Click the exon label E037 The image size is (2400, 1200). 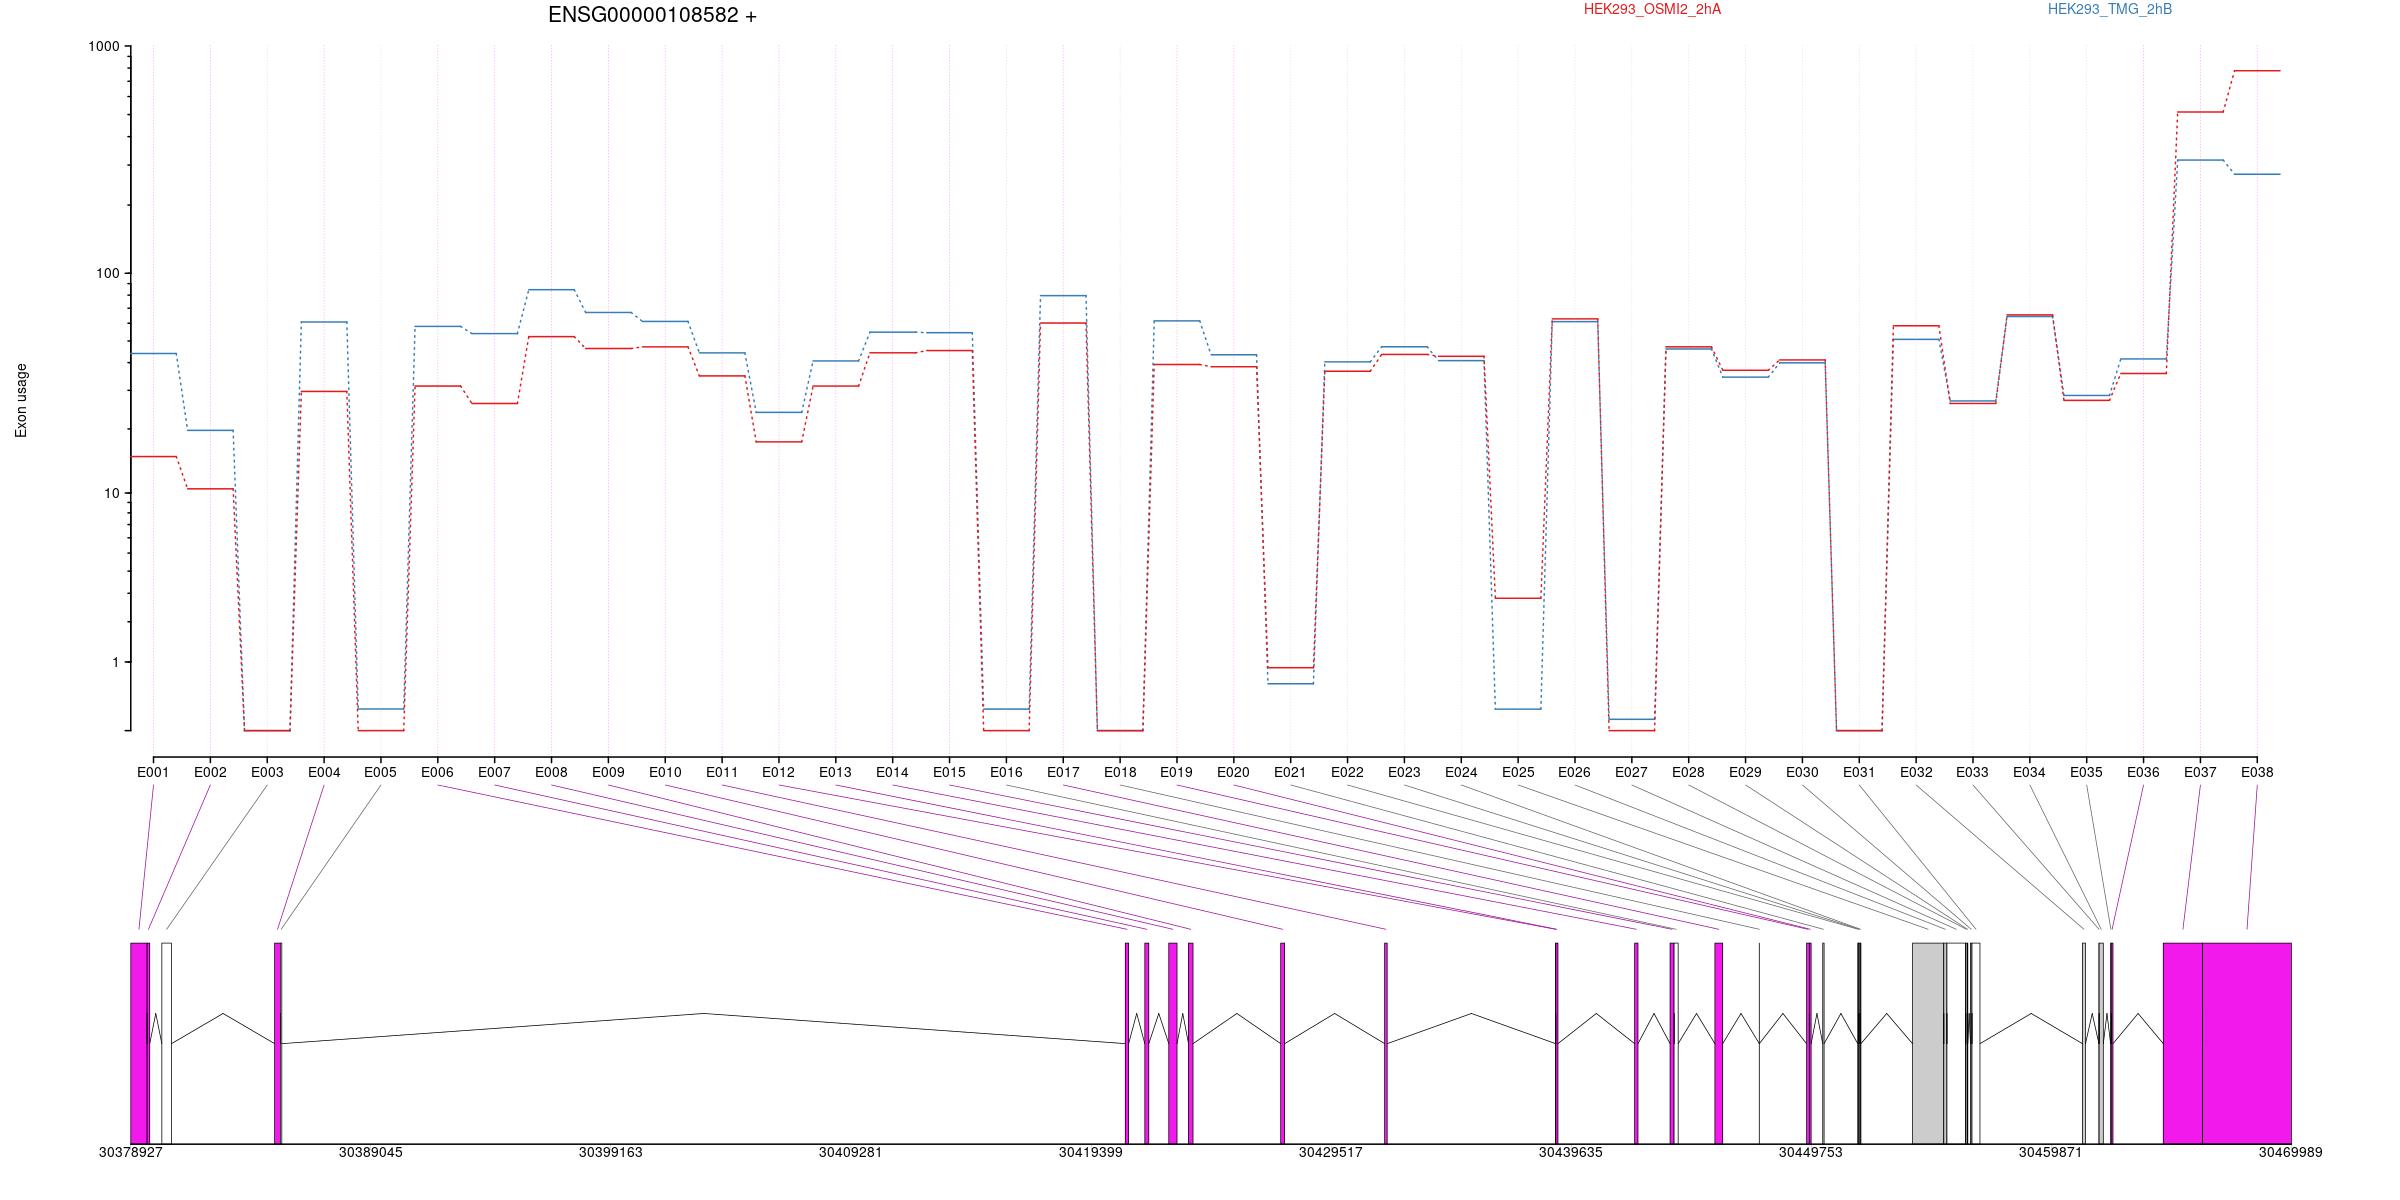(2200, 772)
